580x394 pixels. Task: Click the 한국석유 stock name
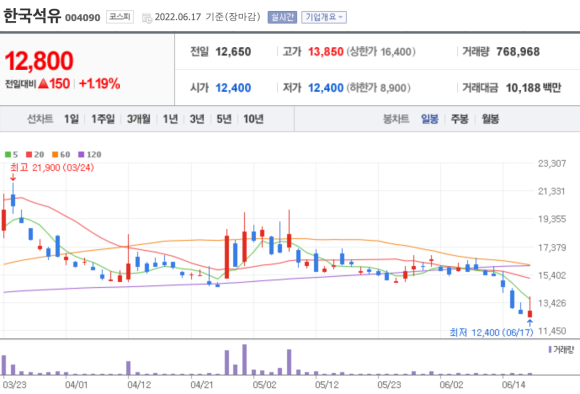point(32,16)
